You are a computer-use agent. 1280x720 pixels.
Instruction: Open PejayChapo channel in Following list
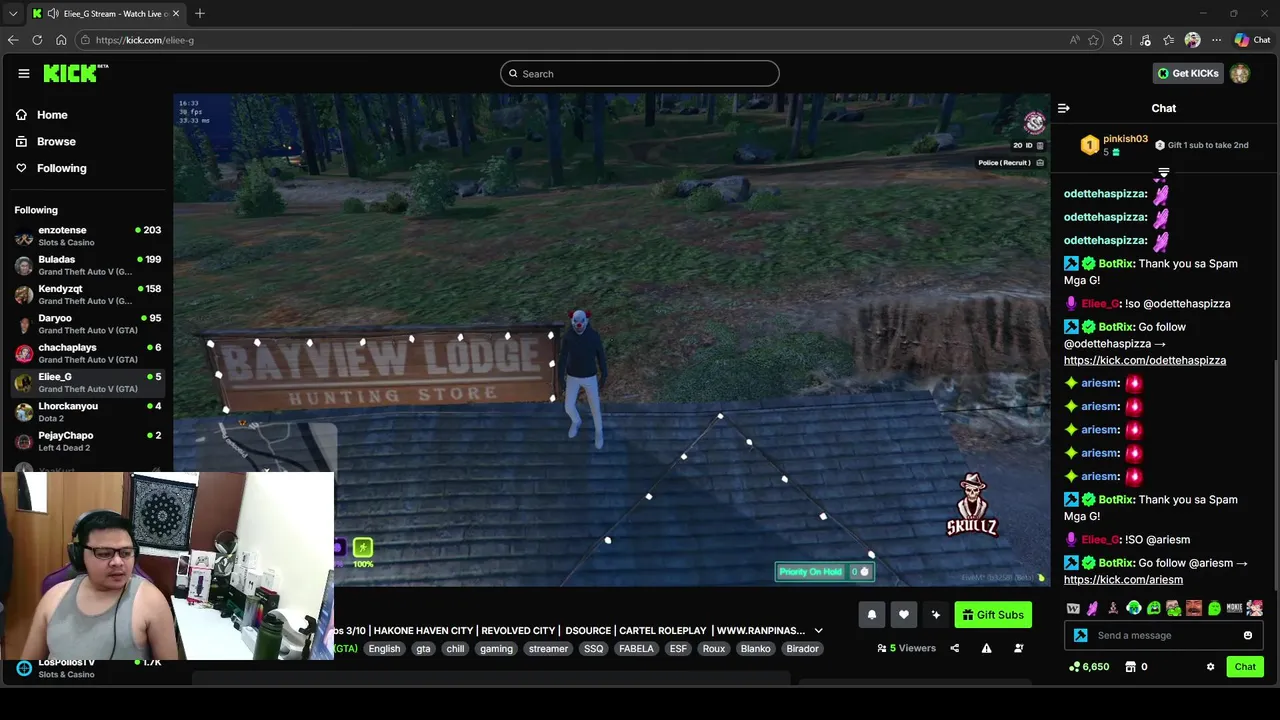coord(88,441)
